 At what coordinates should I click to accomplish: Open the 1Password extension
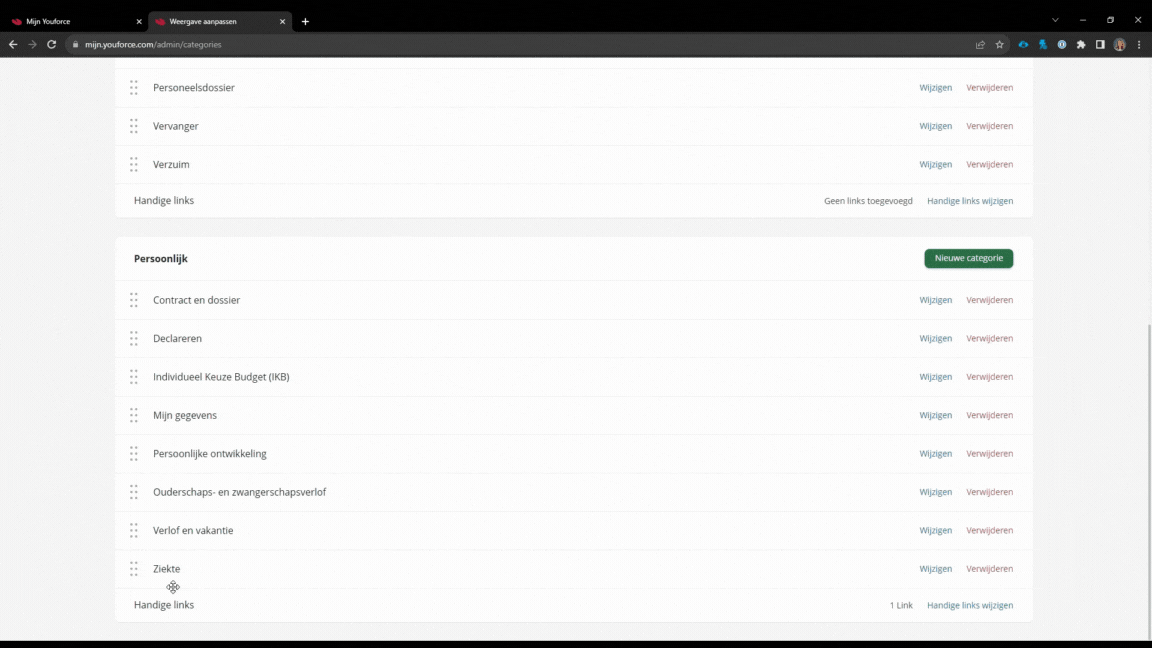click(x=1061, y=44)
